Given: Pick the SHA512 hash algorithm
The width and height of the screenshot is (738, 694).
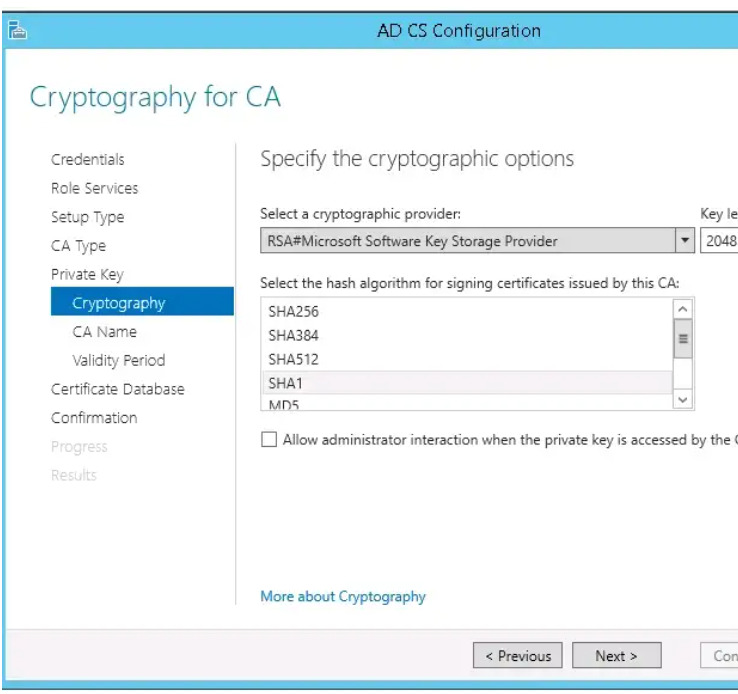Looking at the screenshot, I should 468,359.
